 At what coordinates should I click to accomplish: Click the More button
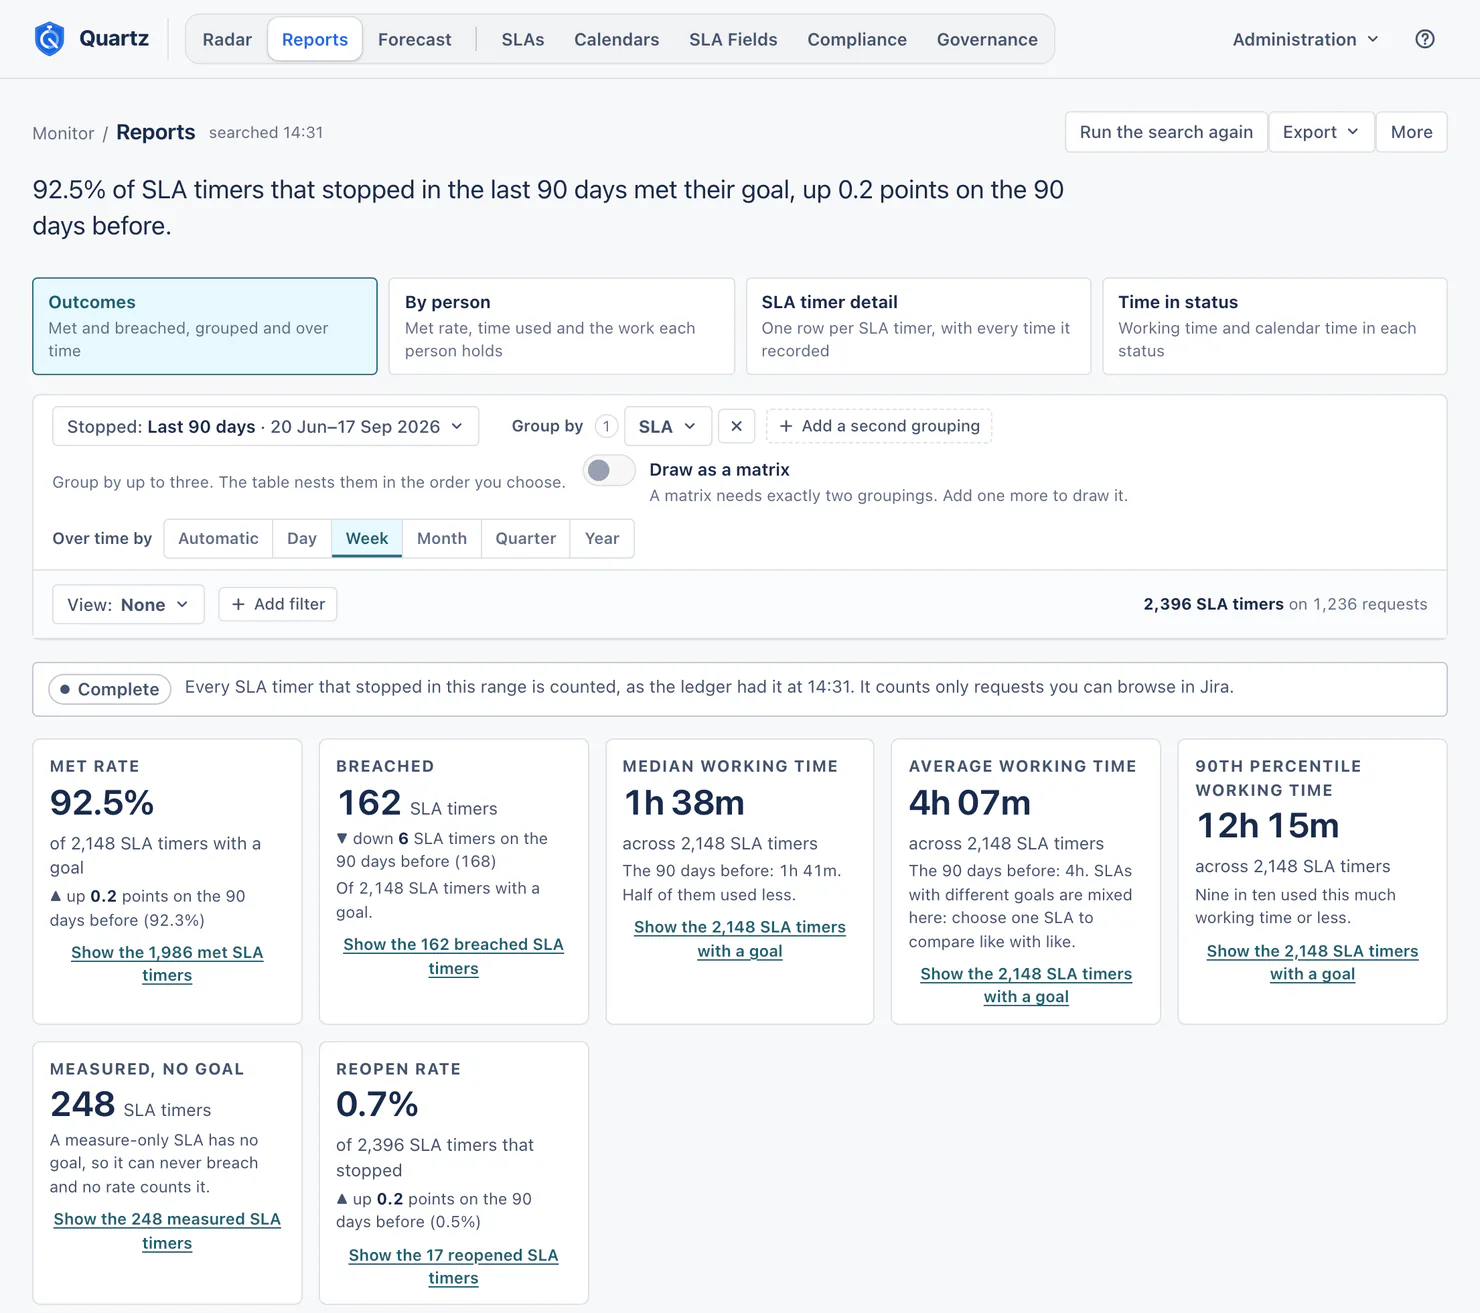(1411, 132)
